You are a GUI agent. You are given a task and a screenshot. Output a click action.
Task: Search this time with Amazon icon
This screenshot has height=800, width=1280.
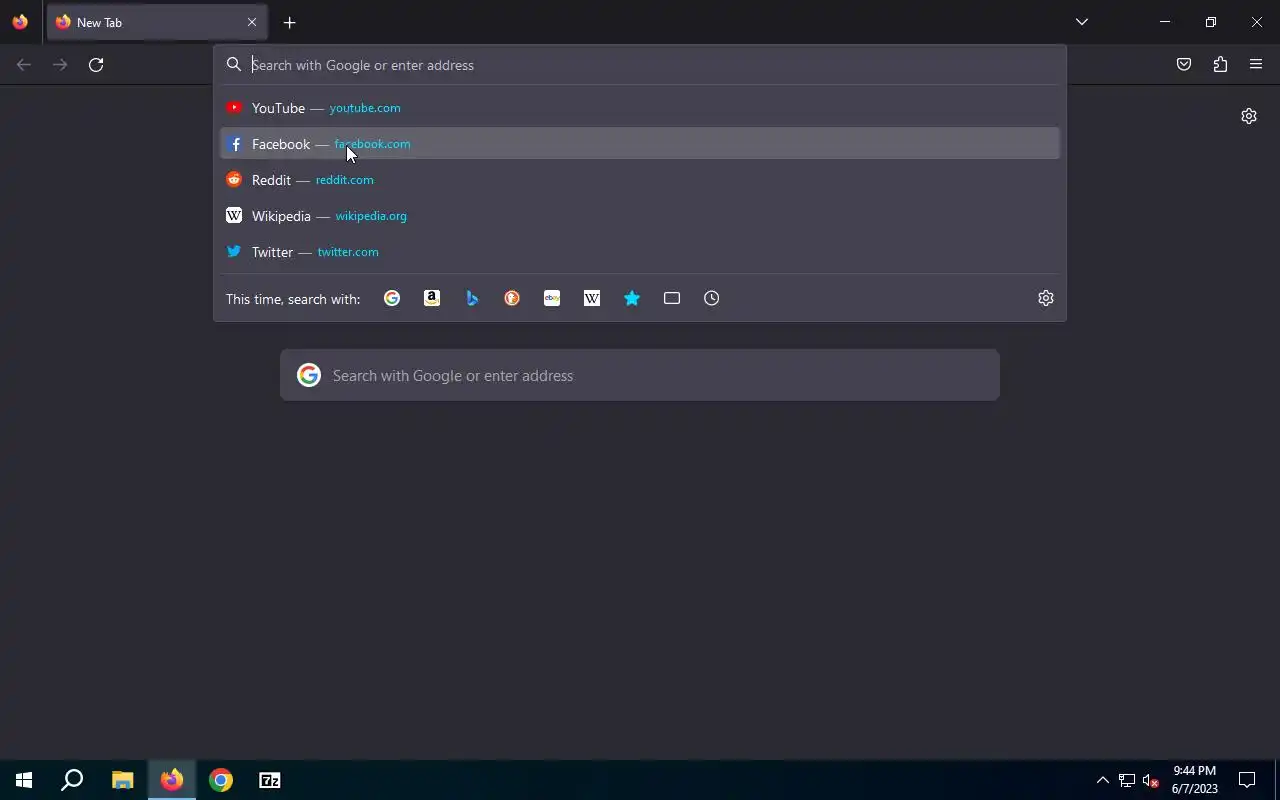click(x=432, y=298)
